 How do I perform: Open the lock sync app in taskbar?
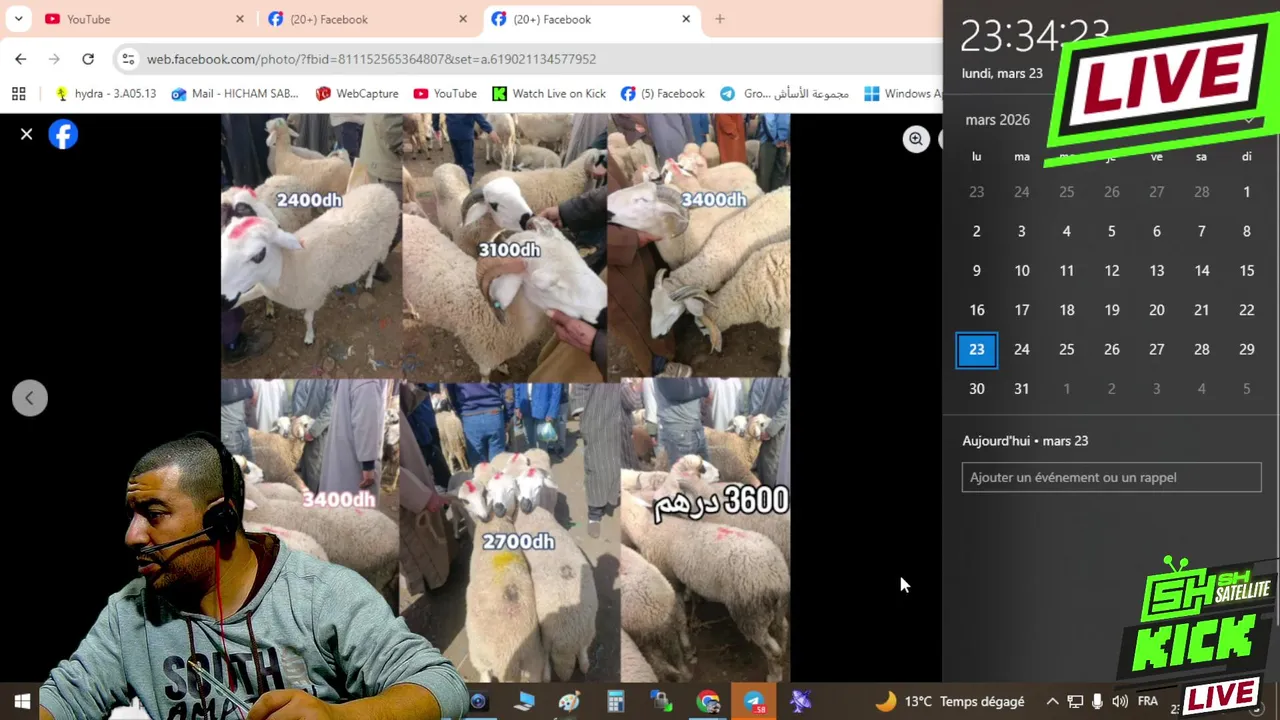click(662, 701)
